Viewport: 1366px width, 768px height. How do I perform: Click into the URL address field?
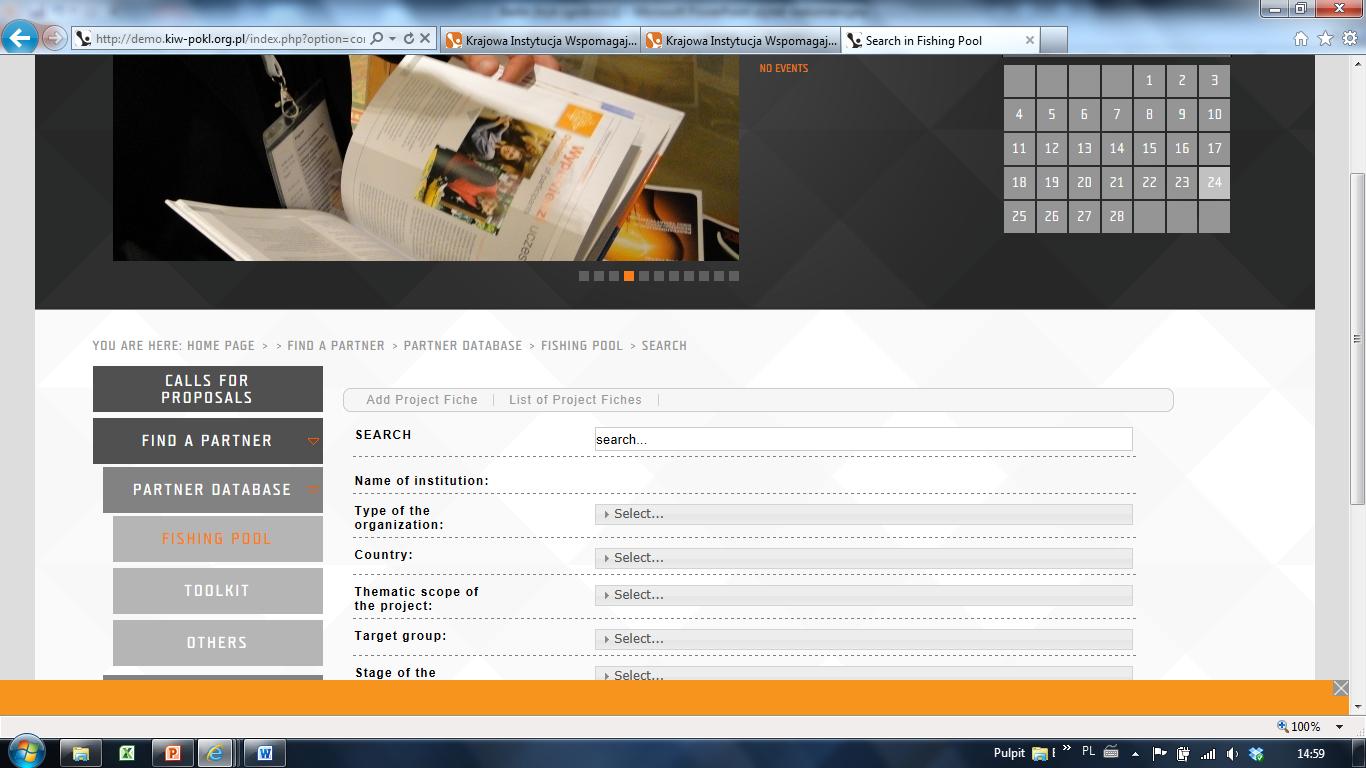coord(230,39)
